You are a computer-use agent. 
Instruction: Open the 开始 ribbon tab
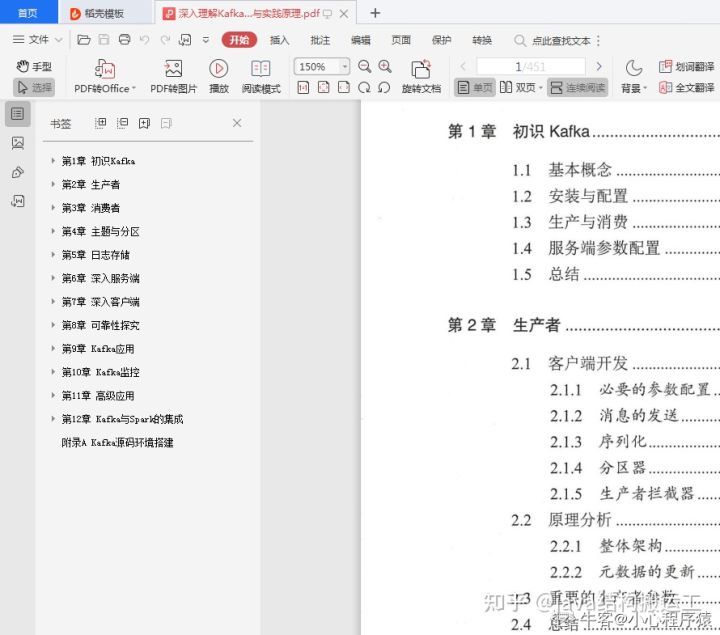(x=239, y=40)
